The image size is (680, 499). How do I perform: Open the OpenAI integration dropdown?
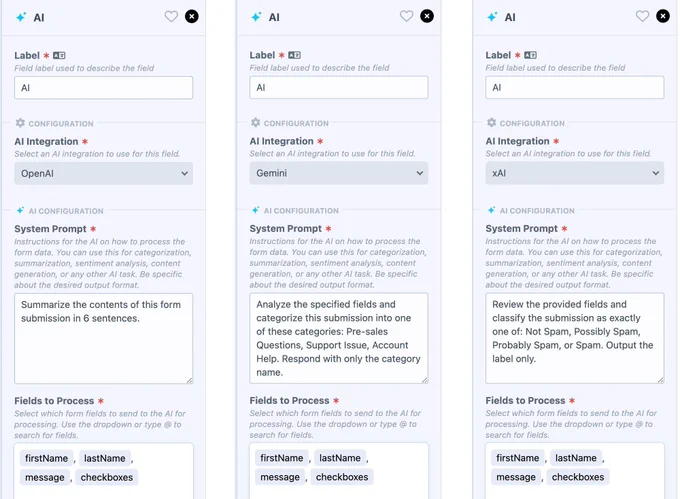[x=104, y=173]
